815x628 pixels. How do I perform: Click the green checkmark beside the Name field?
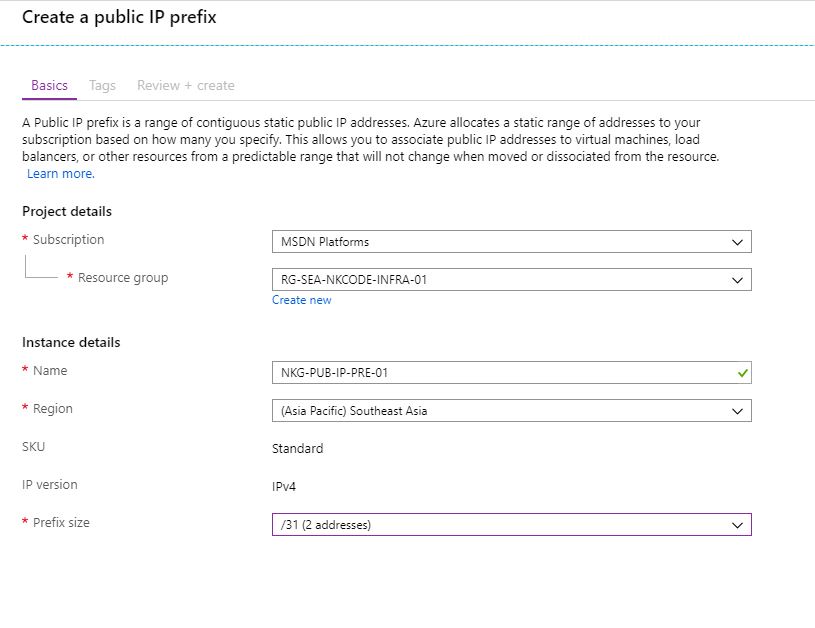click(741, 370)
